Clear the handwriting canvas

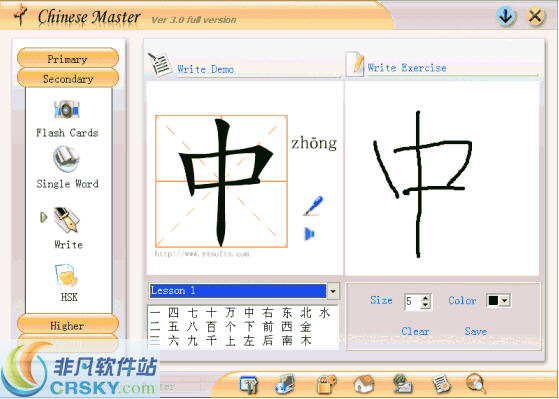click(415, 331)
